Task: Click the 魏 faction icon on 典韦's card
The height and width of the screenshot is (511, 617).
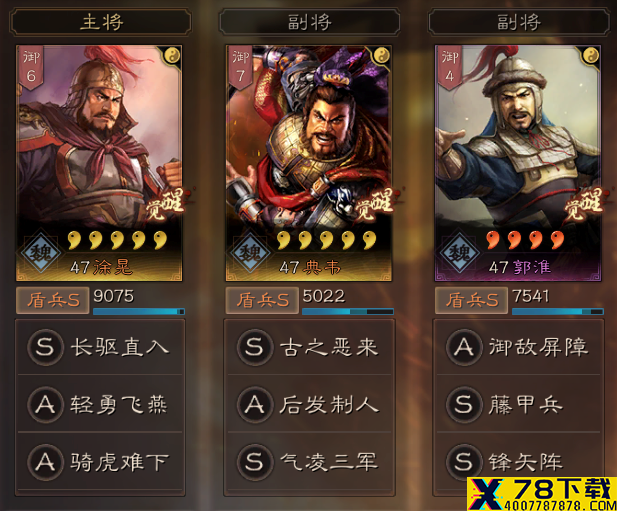Action: [x=249, y=252]
